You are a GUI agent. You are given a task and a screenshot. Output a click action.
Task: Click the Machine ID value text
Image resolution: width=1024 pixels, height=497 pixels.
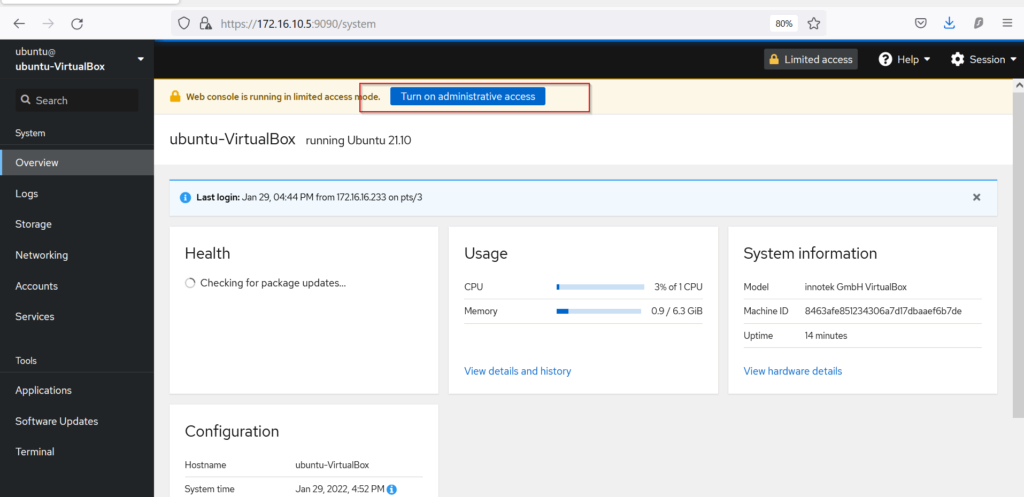click(x=883, y=311)
